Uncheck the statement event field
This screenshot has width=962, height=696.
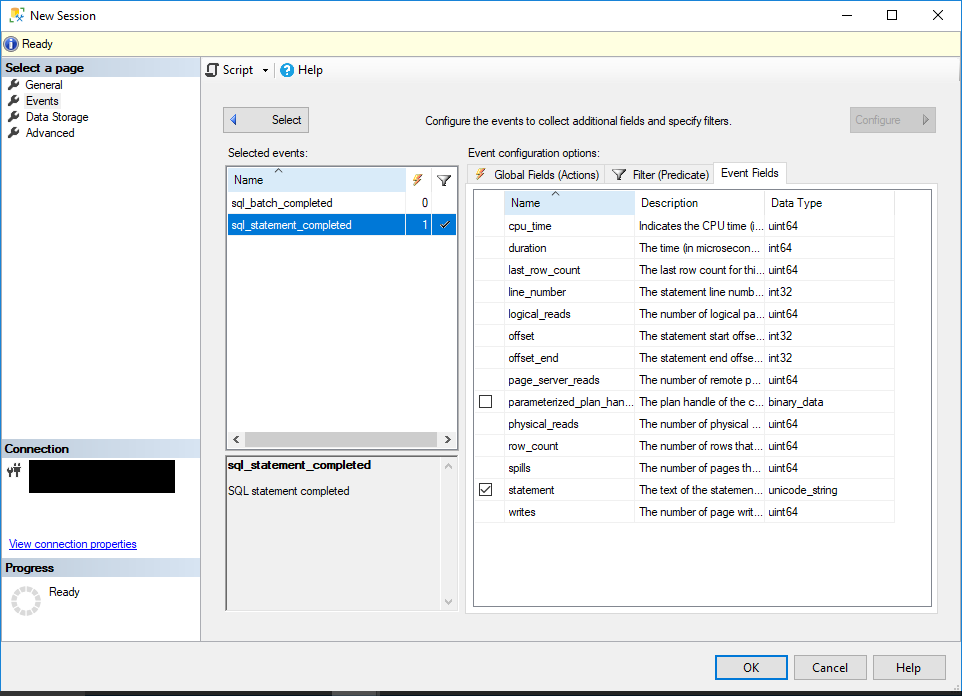coord(486,489)
